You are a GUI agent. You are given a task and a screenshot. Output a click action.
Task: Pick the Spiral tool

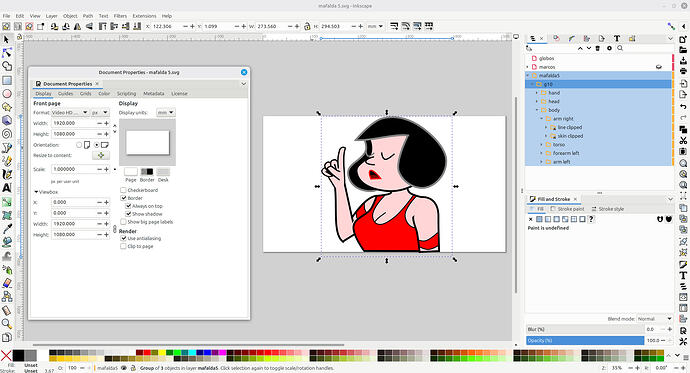point(7,134)
